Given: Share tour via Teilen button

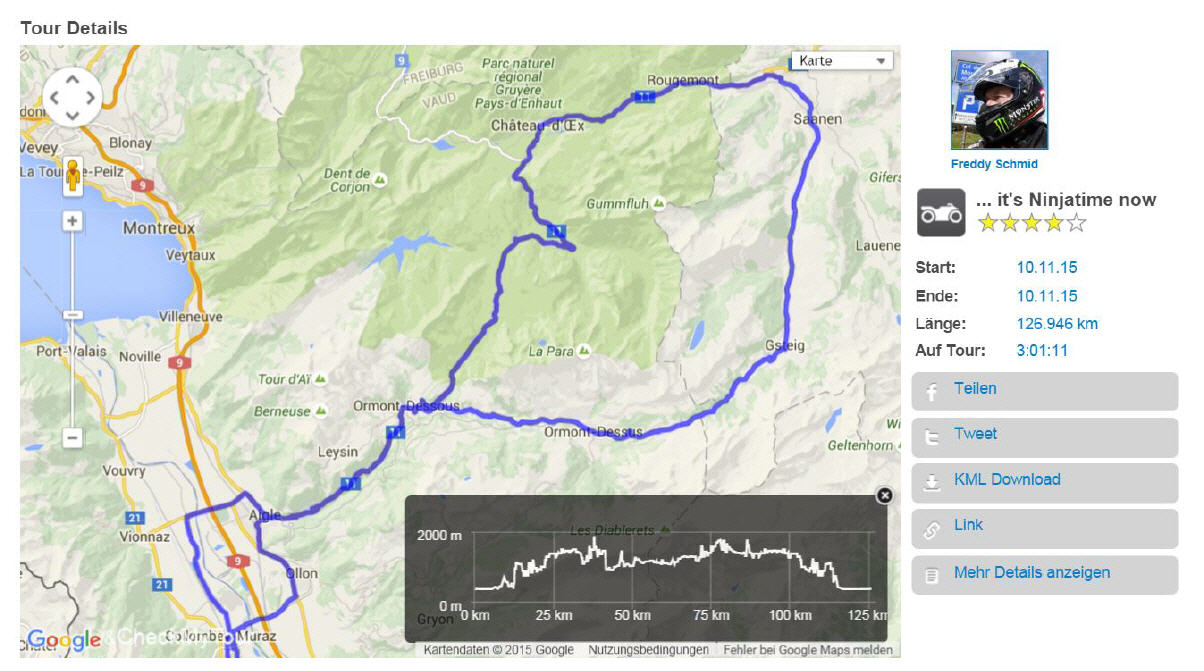Looking at the screenshot, I should (x=1044, y=391).
